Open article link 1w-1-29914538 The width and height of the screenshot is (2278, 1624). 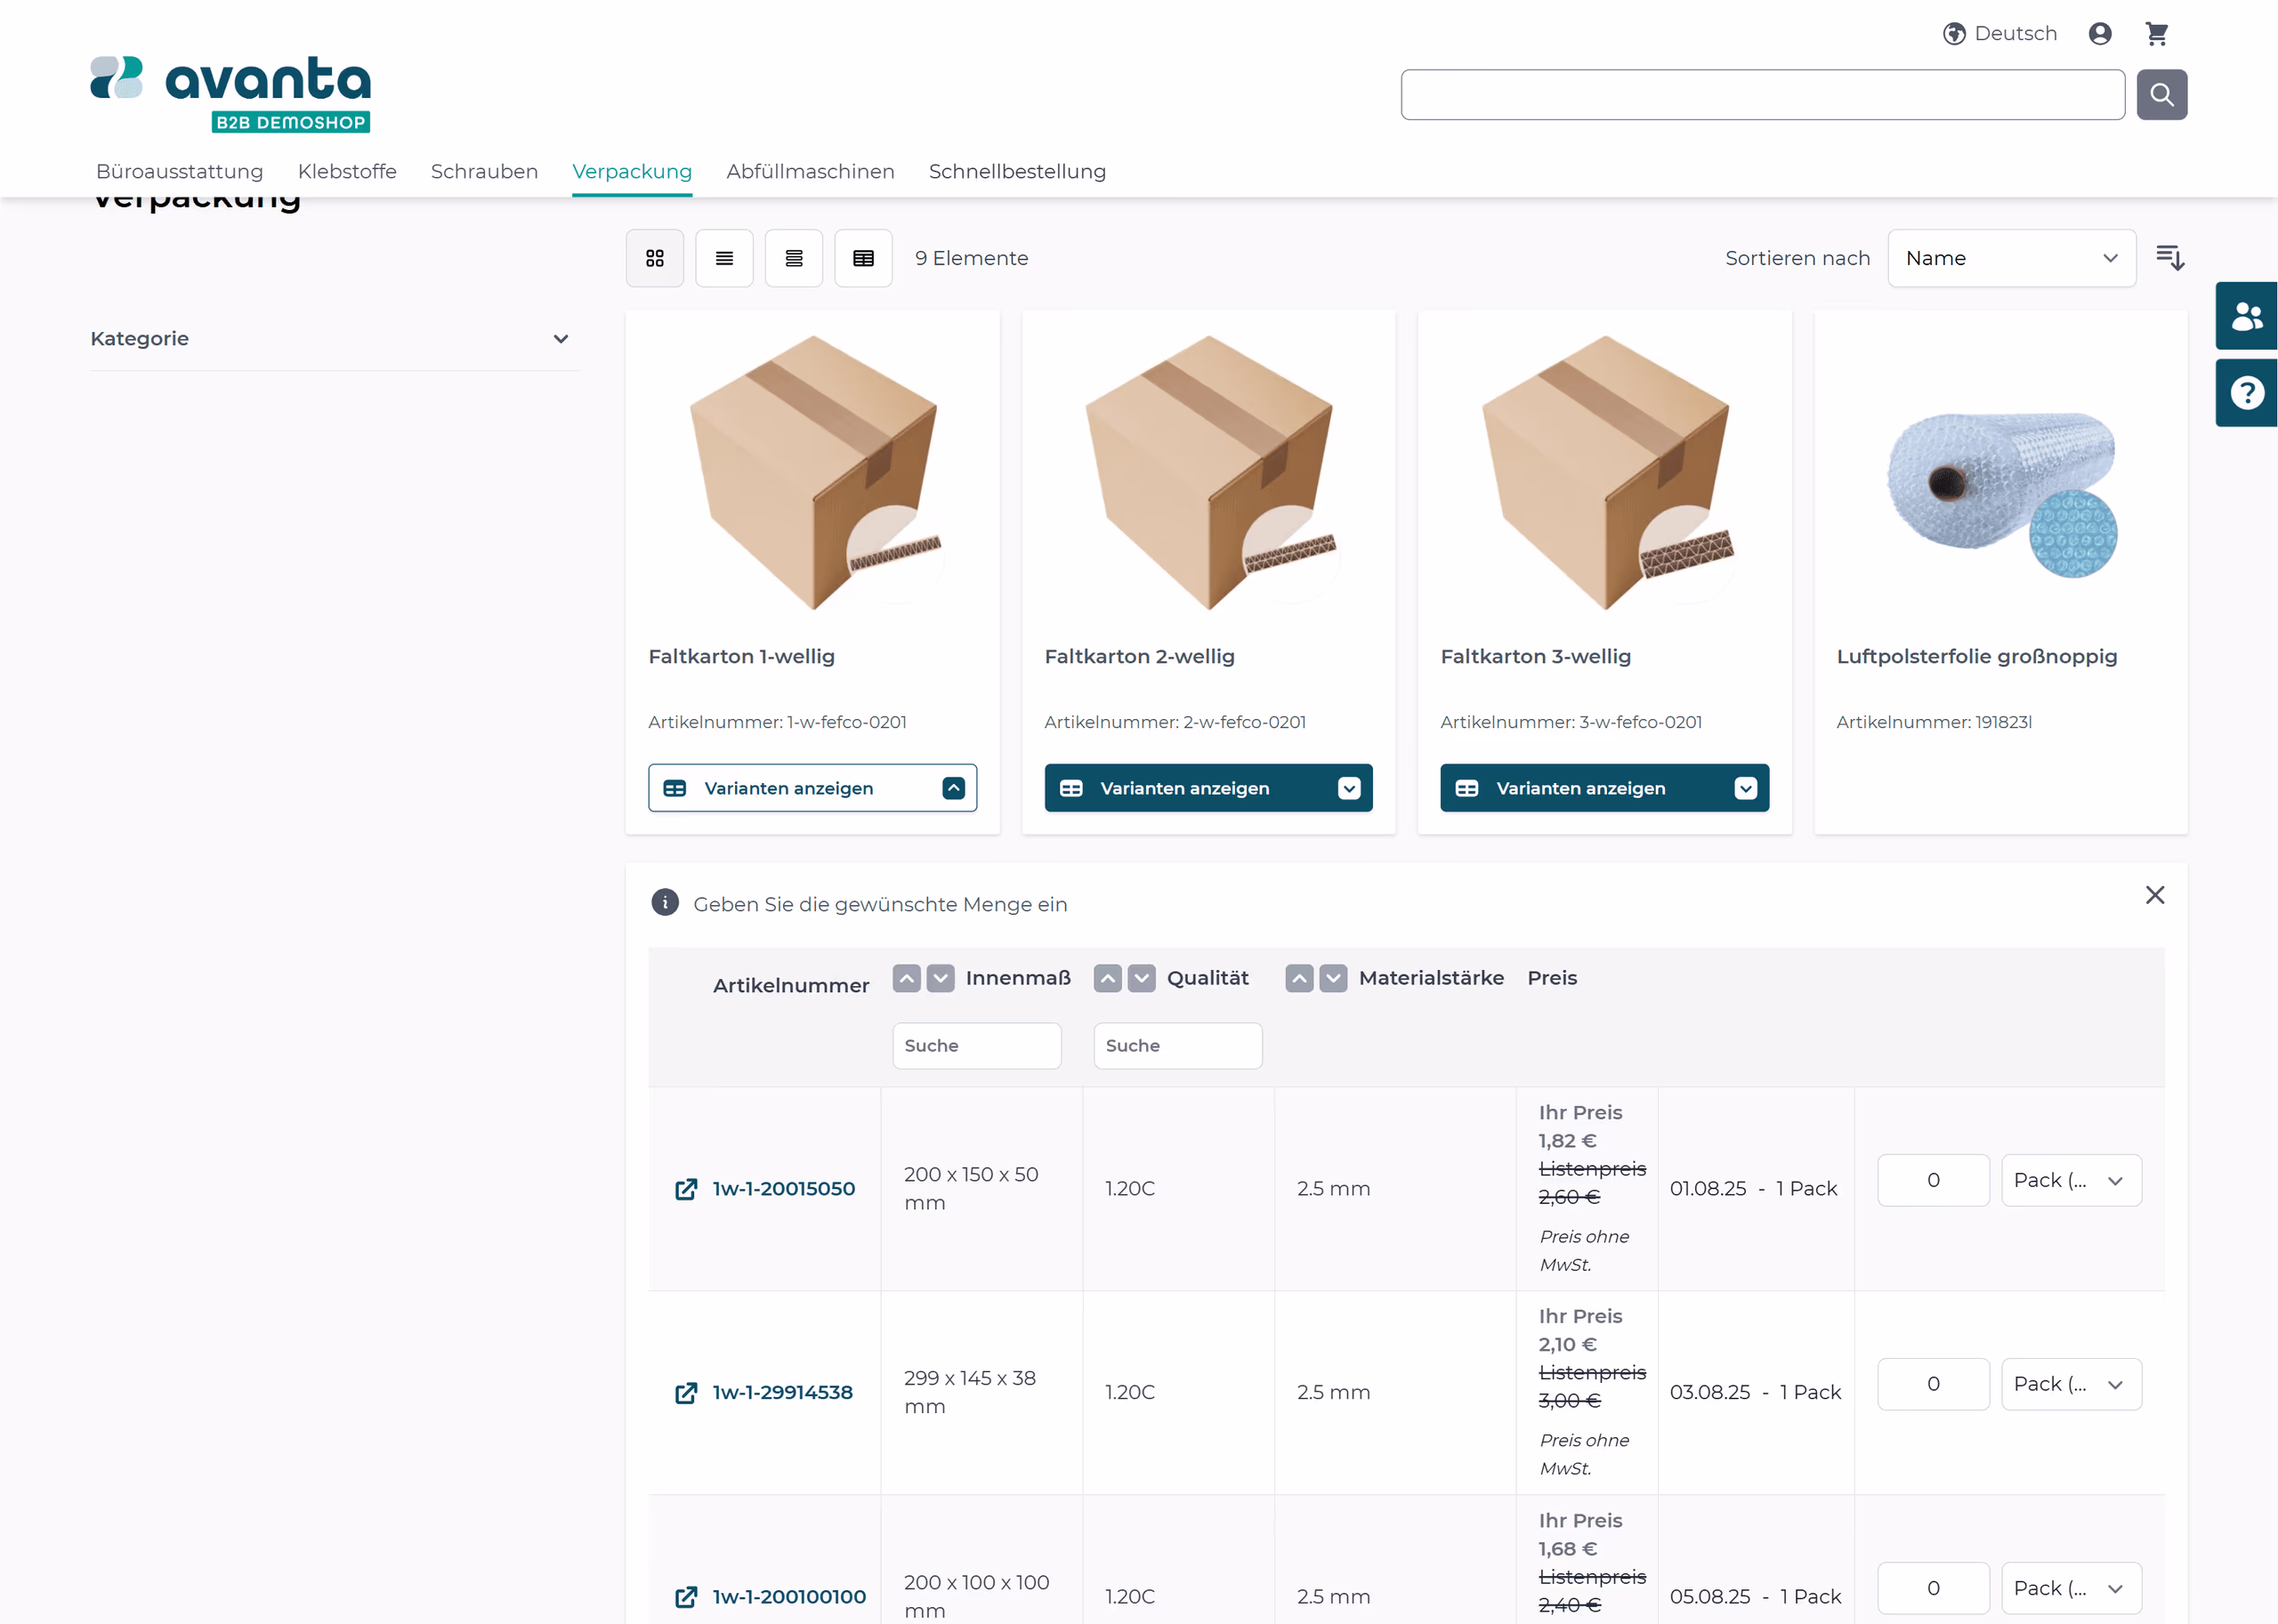click(783, 1393)
